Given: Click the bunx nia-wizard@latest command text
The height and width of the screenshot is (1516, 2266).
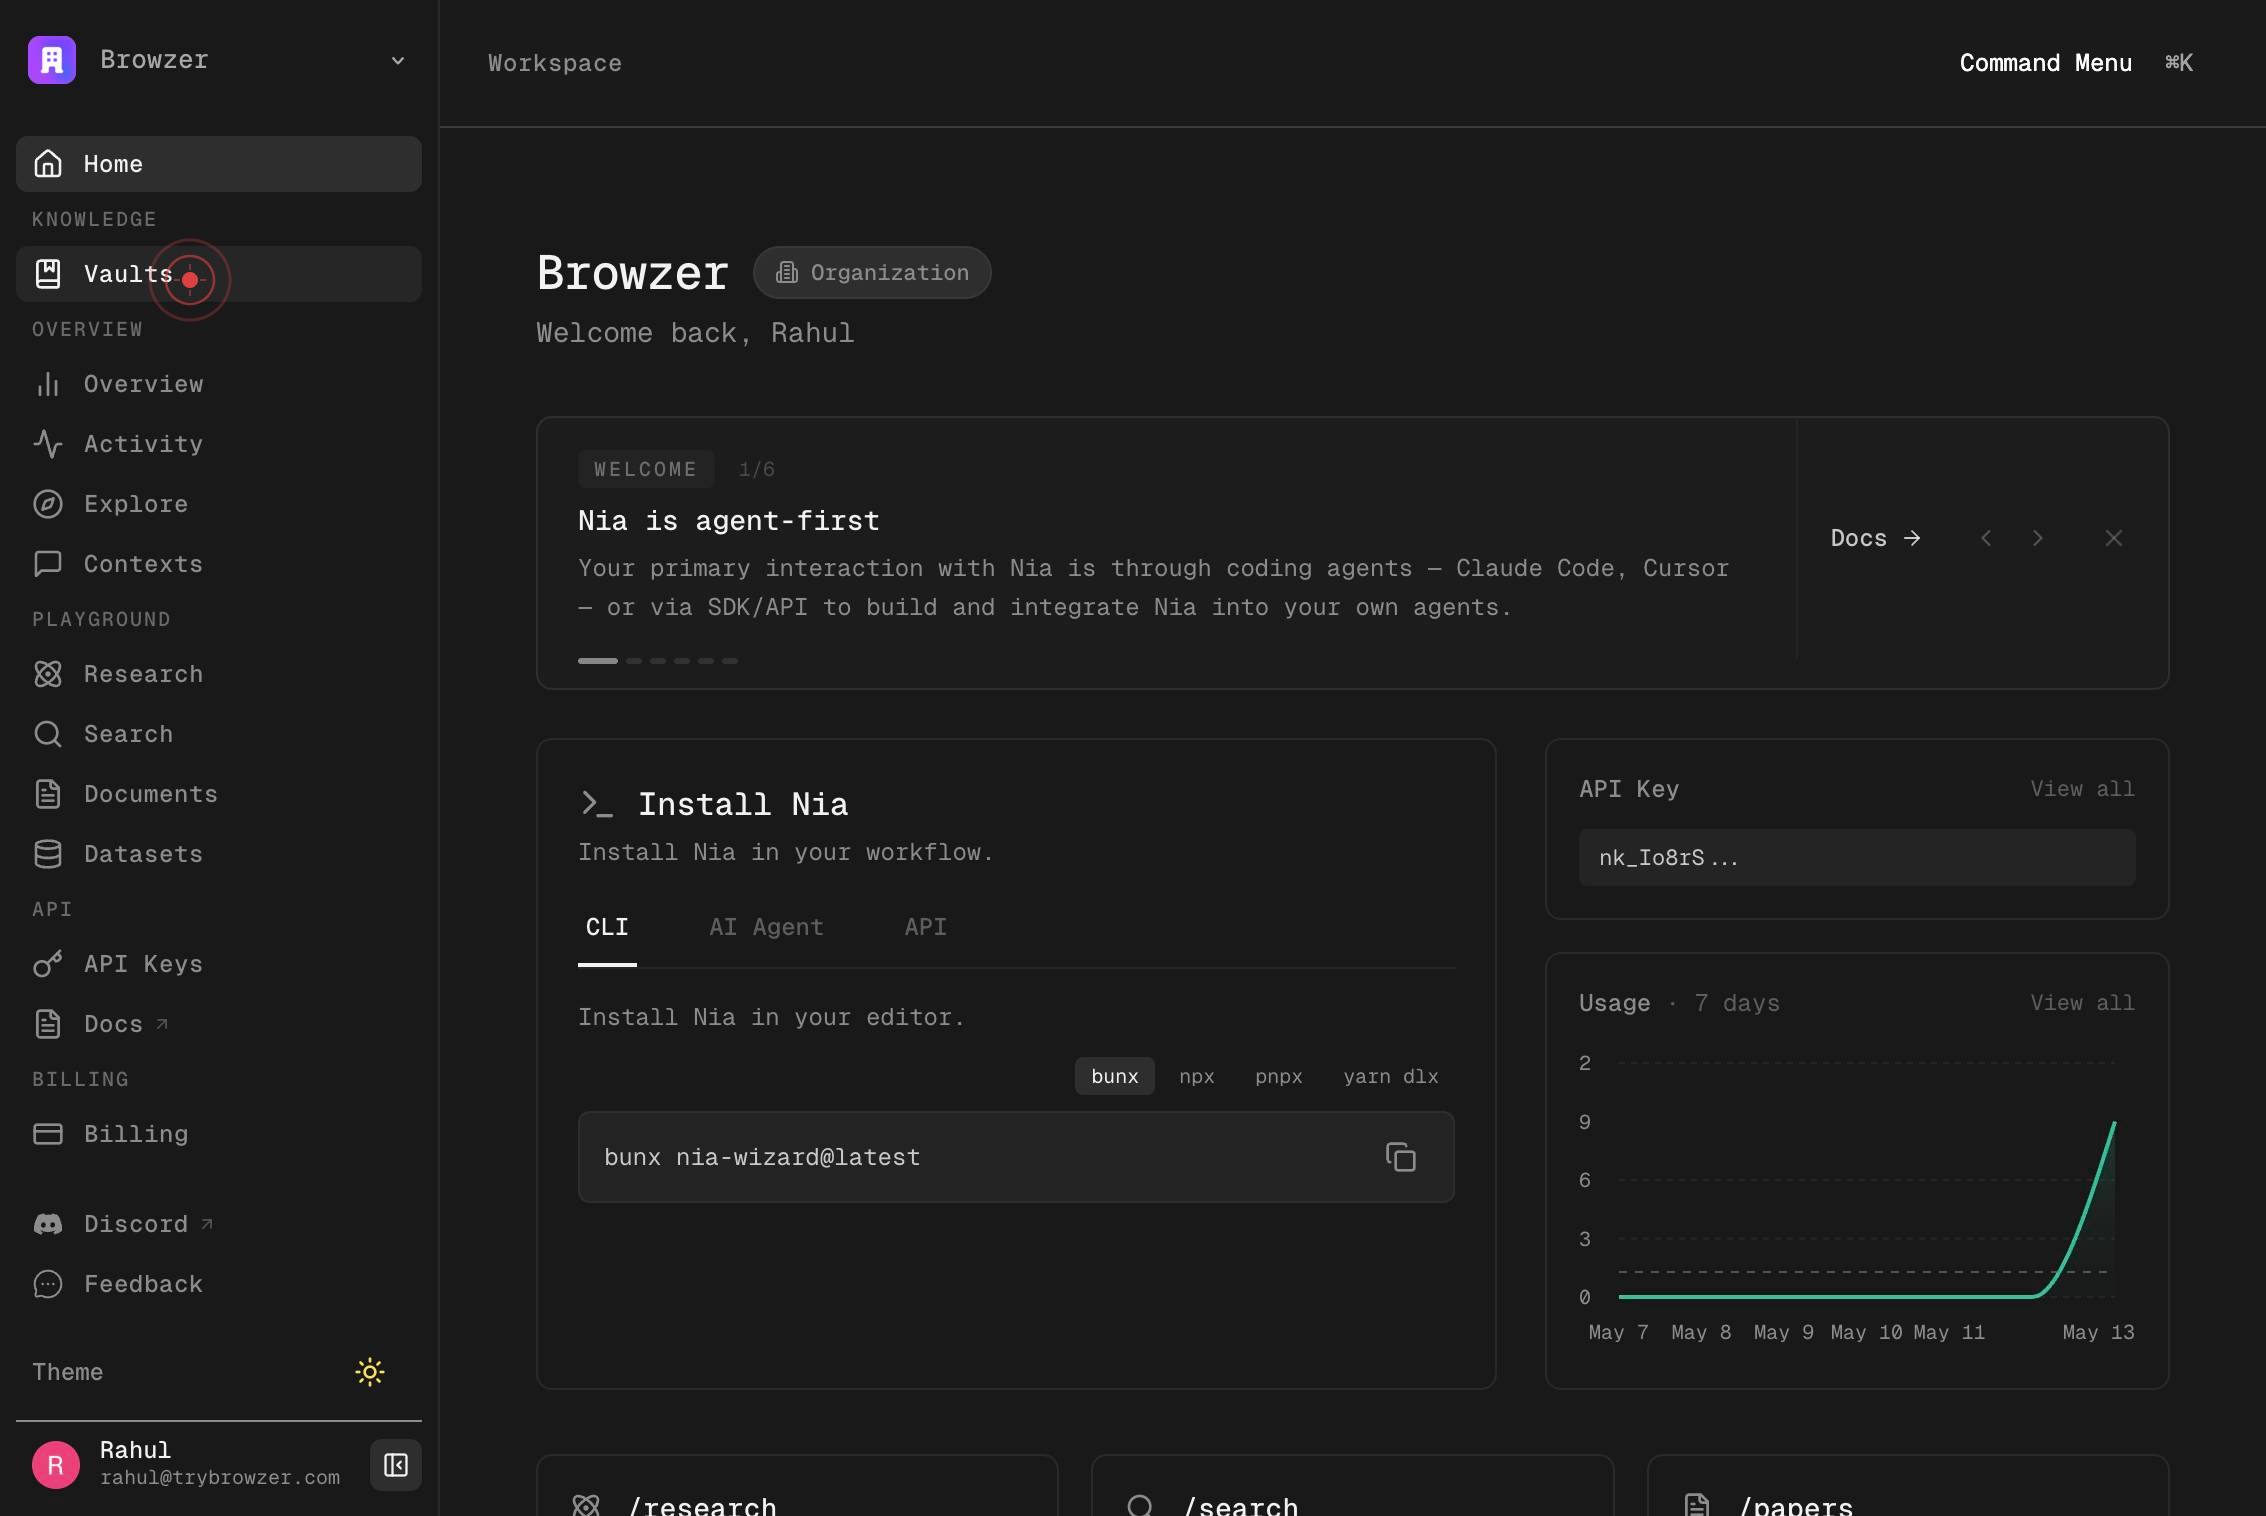Looking at the screenshot, I should point(762,1157).
